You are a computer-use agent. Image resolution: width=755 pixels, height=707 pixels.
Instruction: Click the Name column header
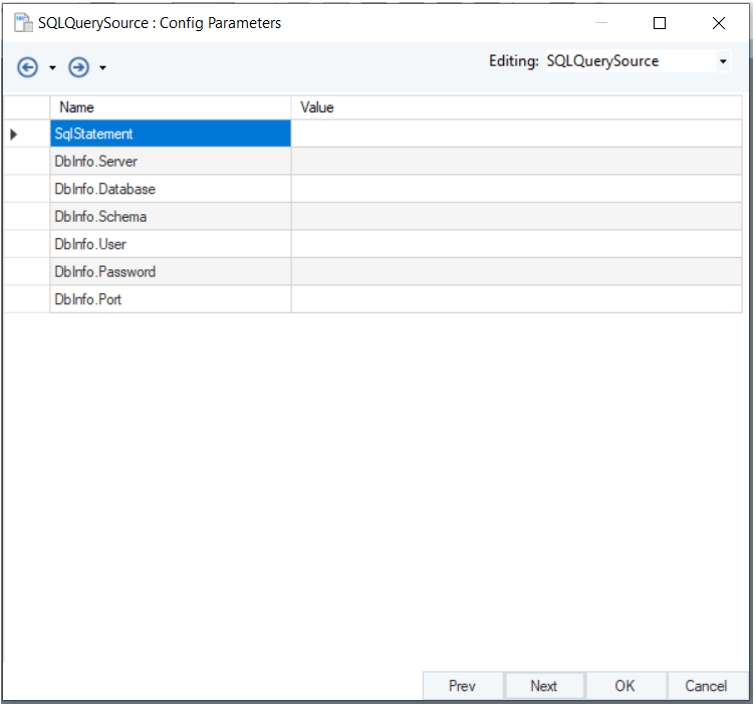pyautogui.click(x=170, y=107)
